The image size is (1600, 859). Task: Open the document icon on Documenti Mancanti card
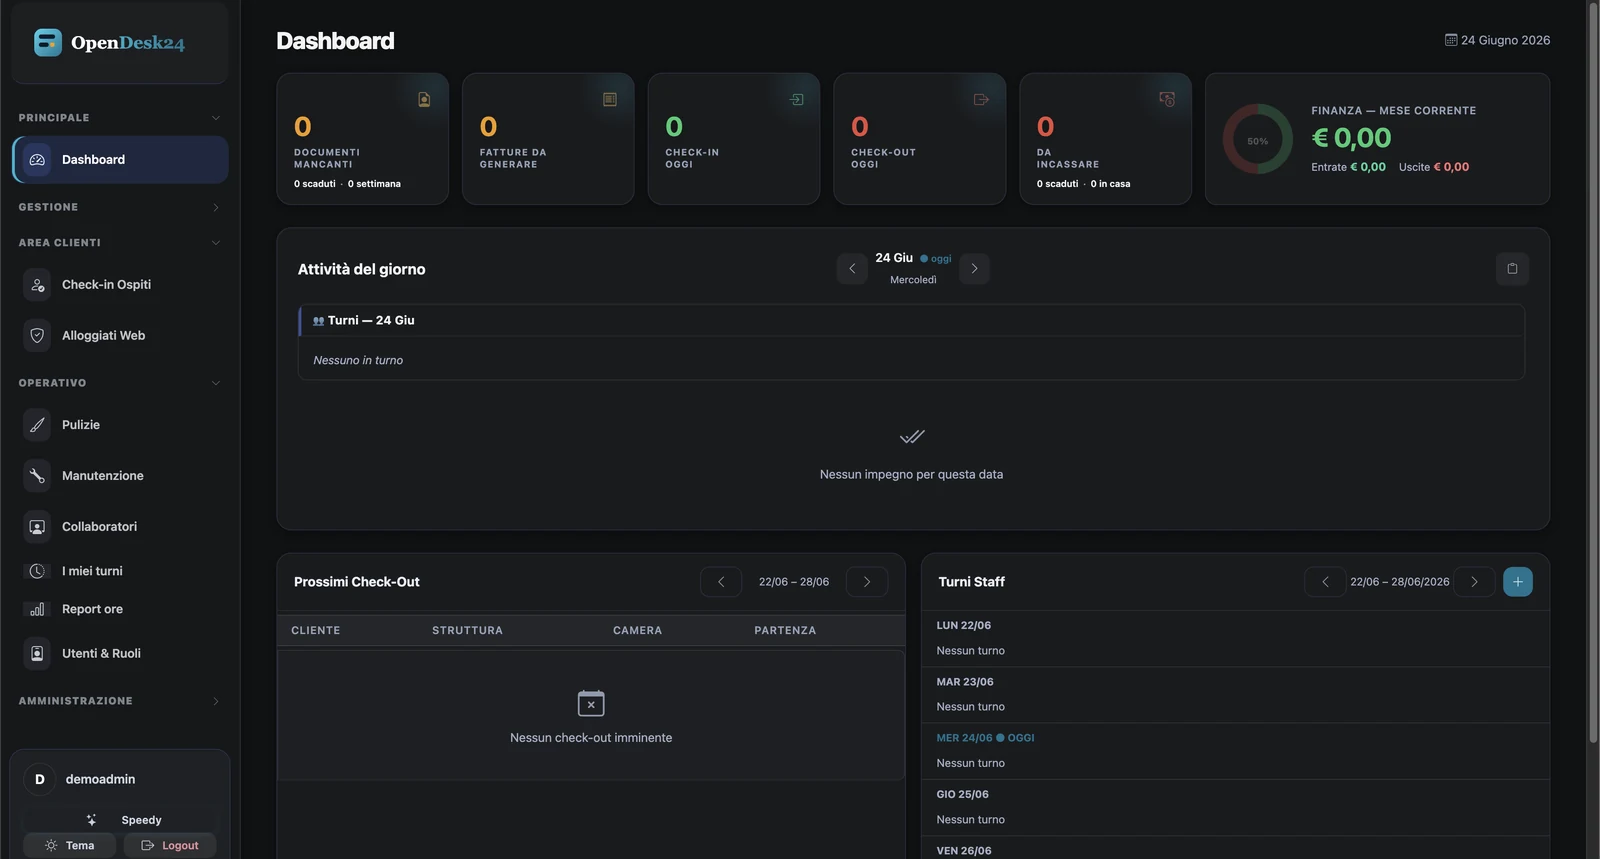pyautogui.click(x=424, y=99)
